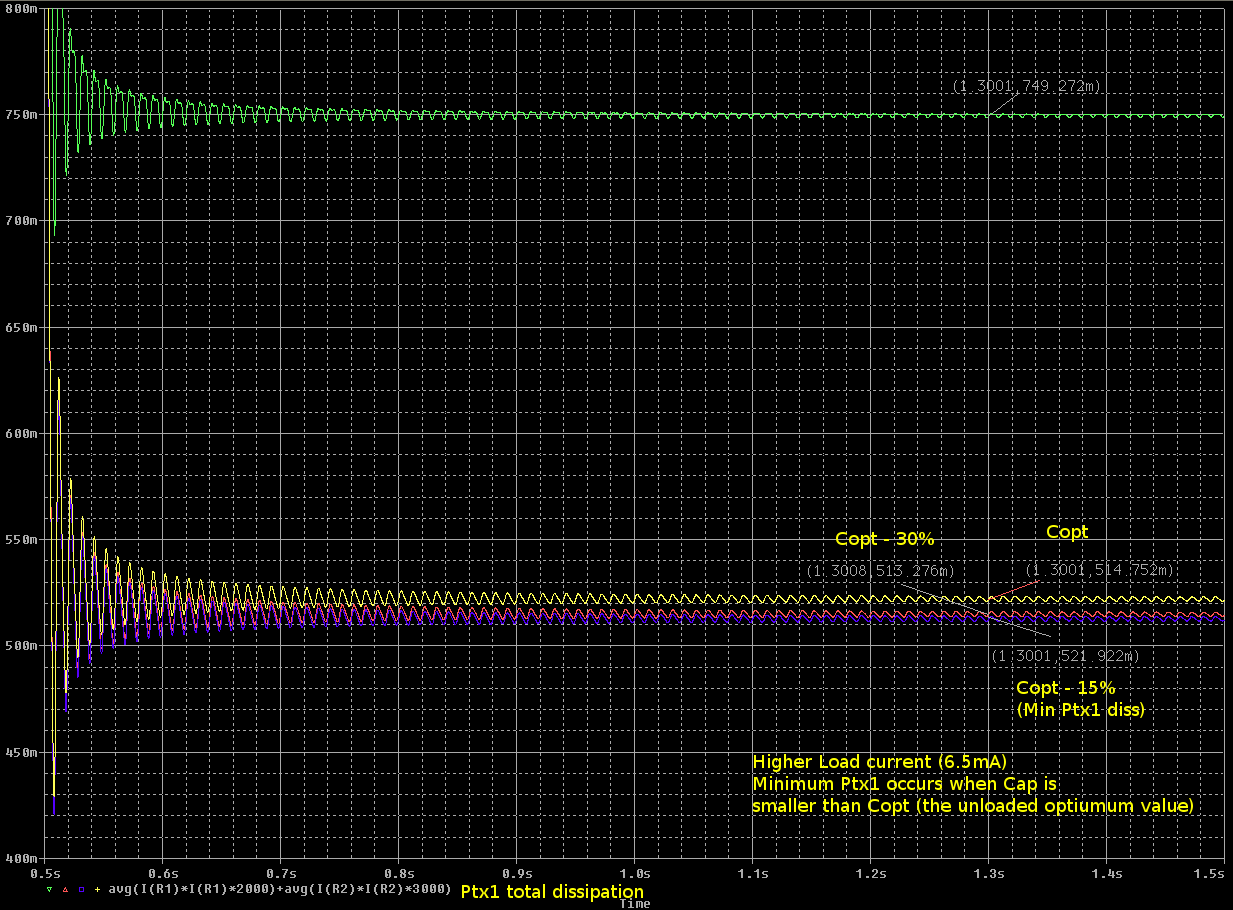Click the 'Ptx1 total dissipation' label

pyautogui.click(x=552, y=891)
